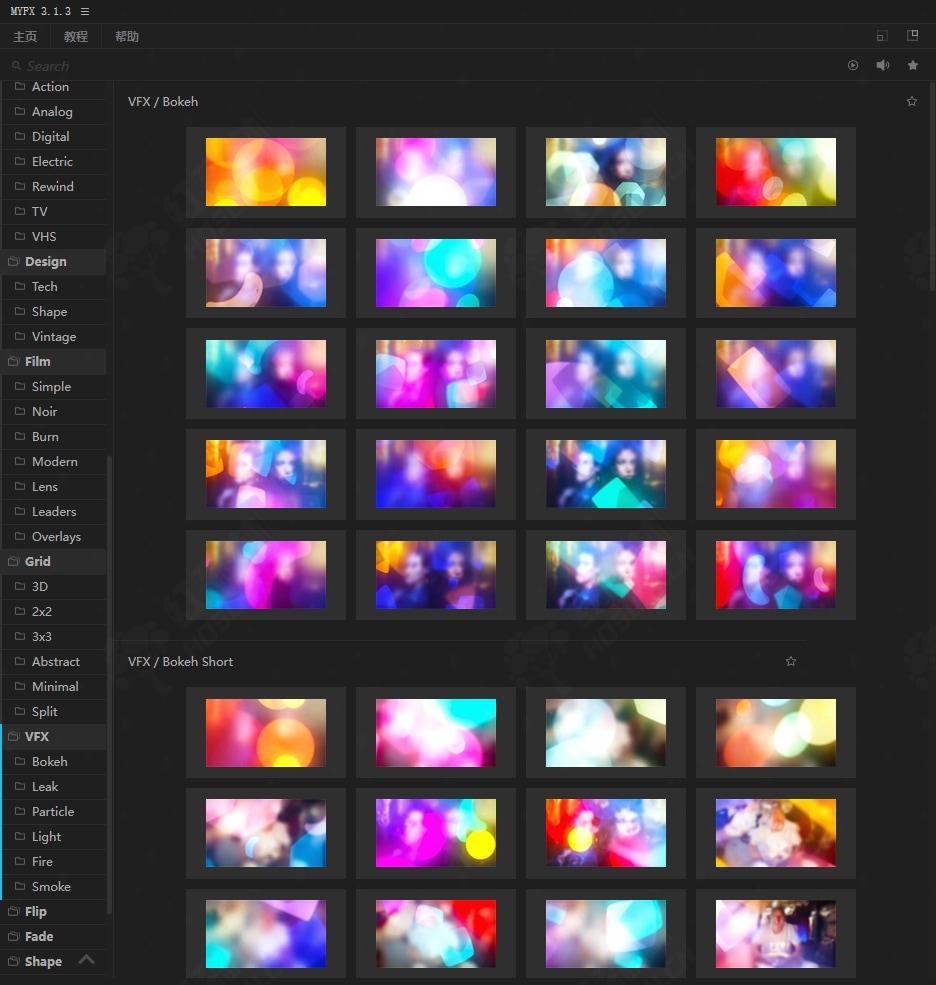This screenshot has width=936, height=985.
Task: Open the MYFX hamburger menu
Action: [85, 11]
